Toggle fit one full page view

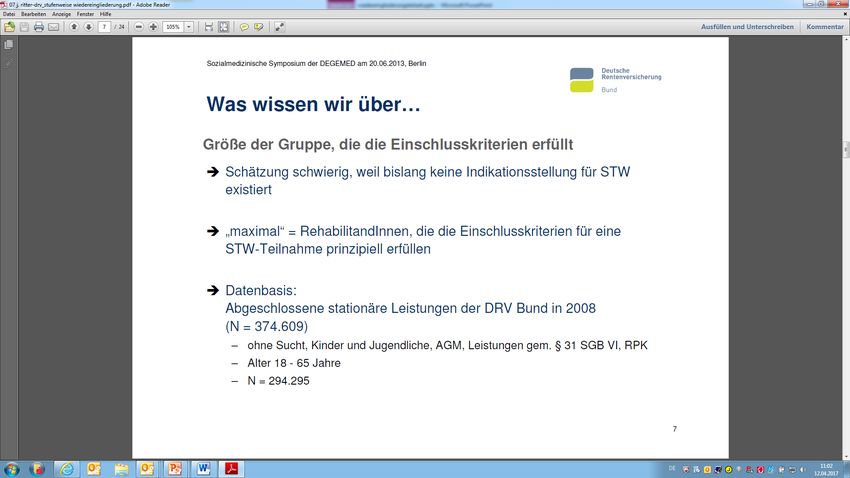click(223, 27)
